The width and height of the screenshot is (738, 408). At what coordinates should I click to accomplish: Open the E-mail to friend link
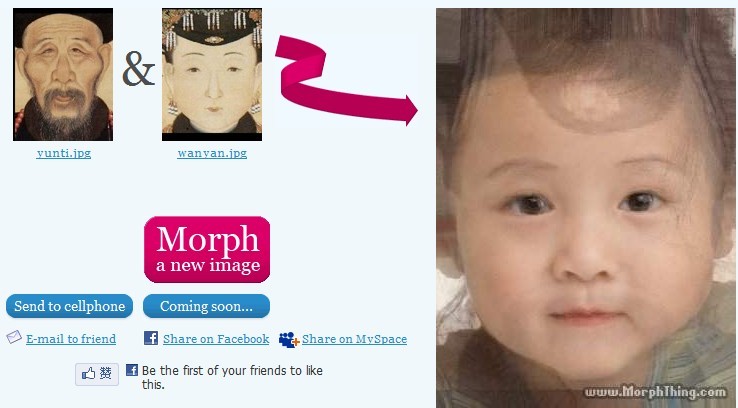point(71,339)
